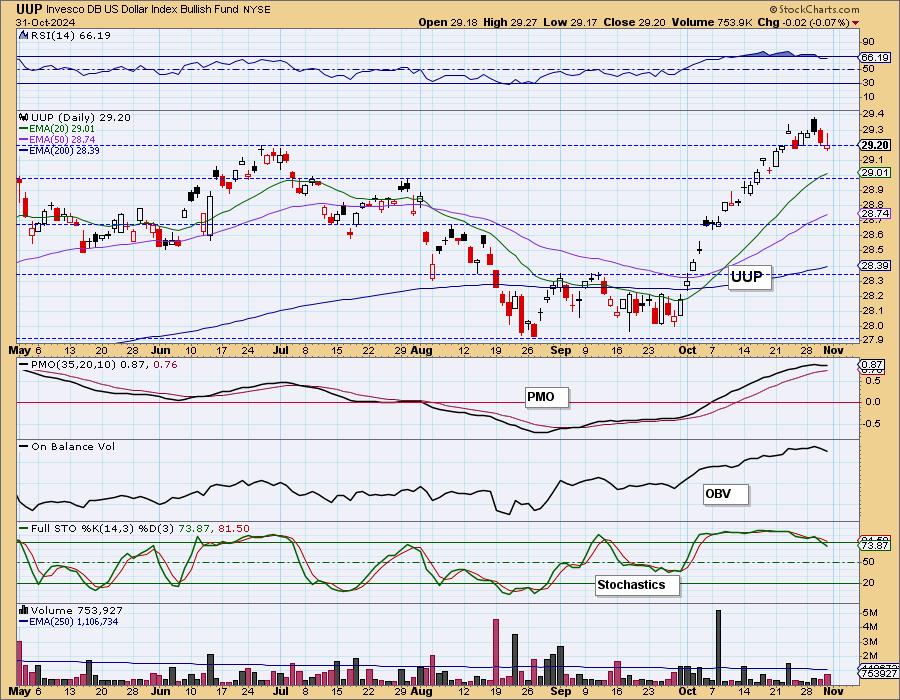The image size is (900, 700).
Task: Click the Sep label on the bottom time axis
Action: pos(561,691)
